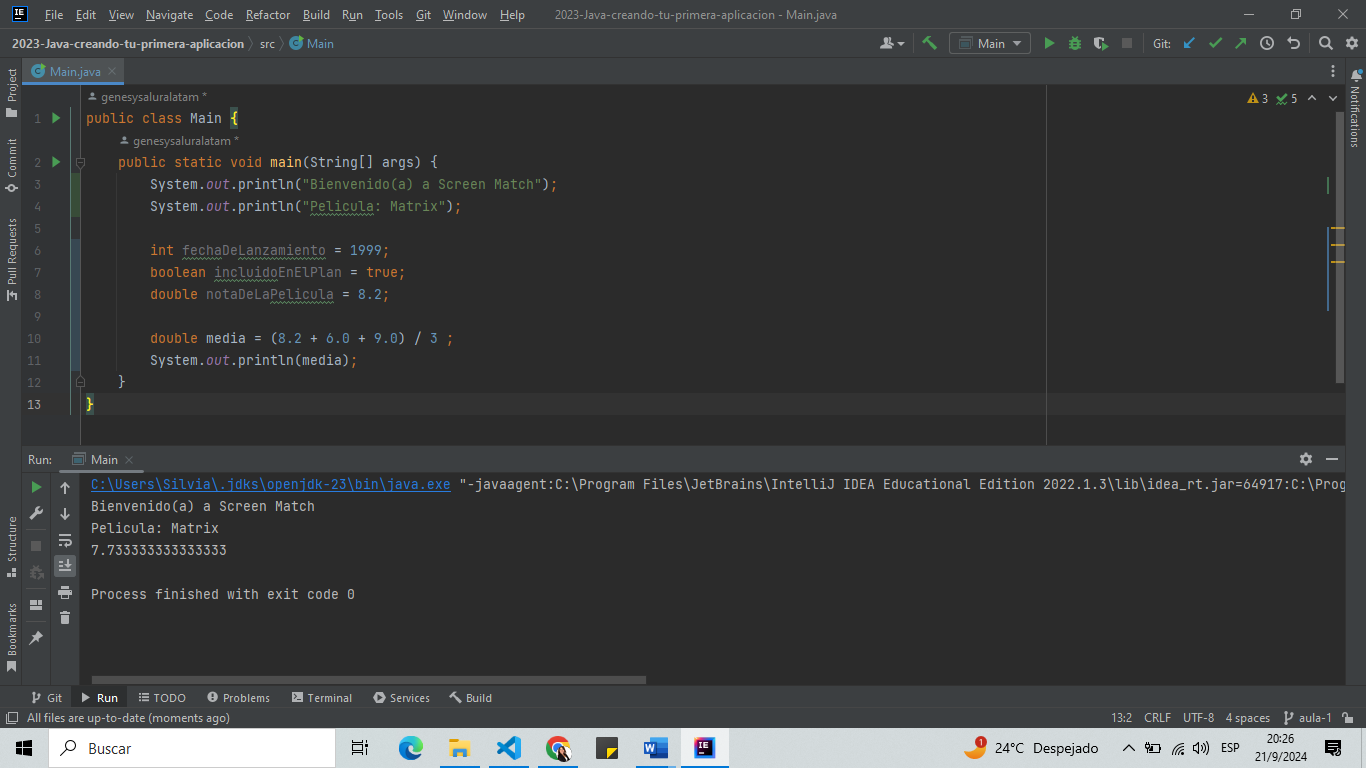The image size is (1366, 768).
Task: Print the console output
Action: 65,592
